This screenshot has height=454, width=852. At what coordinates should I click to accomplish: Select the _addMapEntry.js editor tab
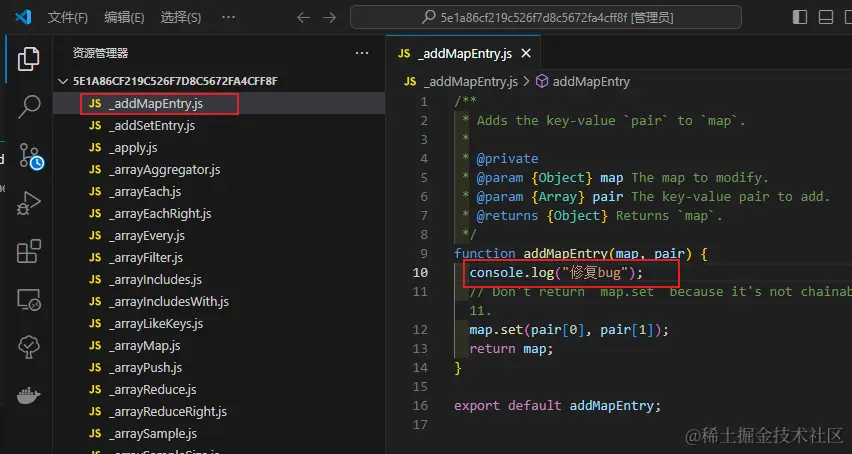[465, 54]
